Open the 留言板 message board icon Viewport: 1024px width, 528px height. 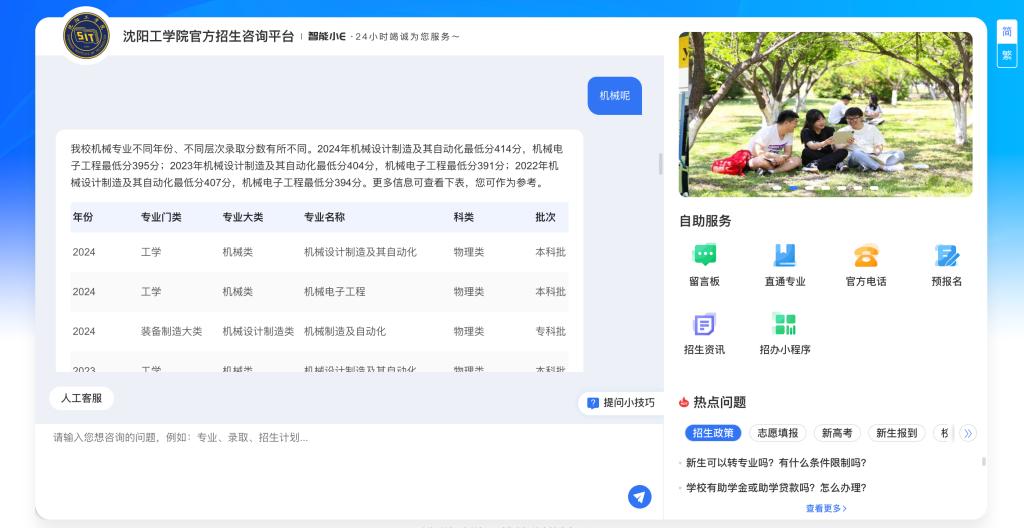704,256
